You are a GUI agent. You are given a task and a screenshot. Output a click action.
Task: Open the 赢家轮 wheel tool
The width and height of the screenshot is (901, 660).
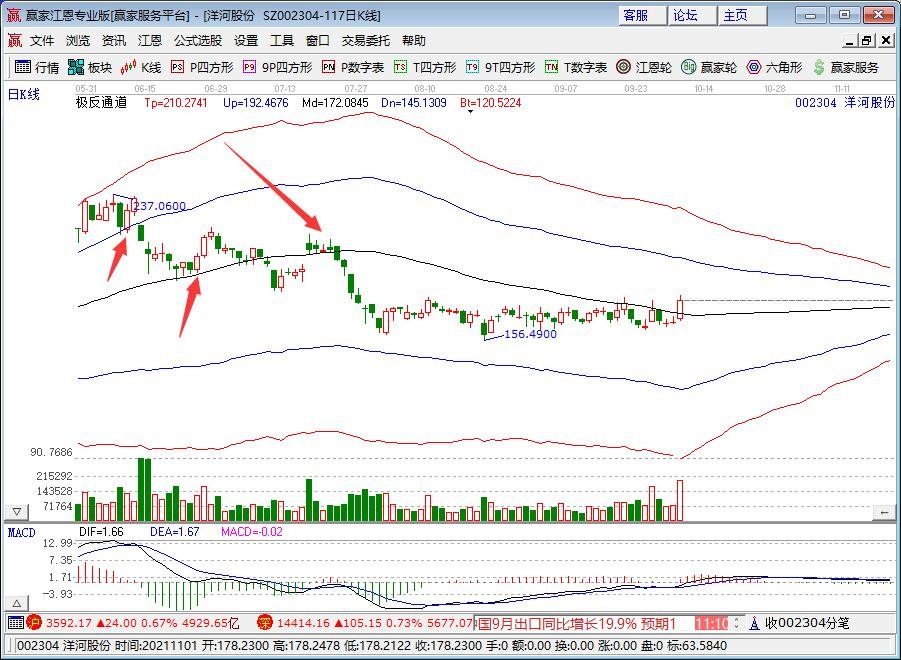709,67
